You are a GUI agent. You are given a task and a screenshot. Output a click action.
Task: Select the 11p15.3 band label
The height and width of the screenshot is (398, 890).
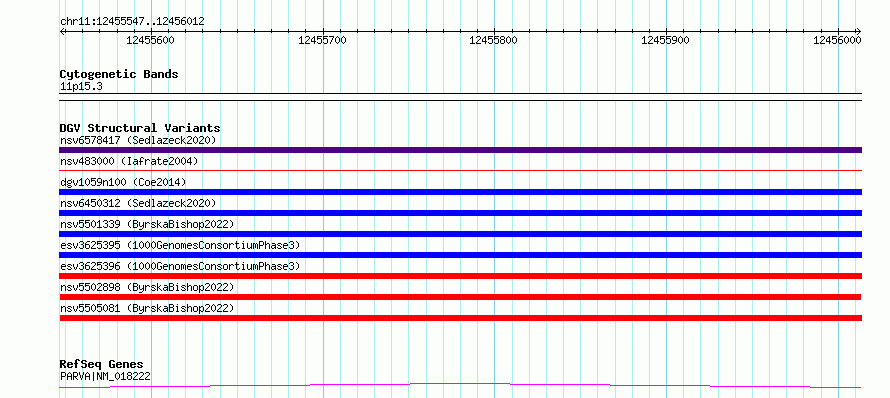(x=81, y=87)
